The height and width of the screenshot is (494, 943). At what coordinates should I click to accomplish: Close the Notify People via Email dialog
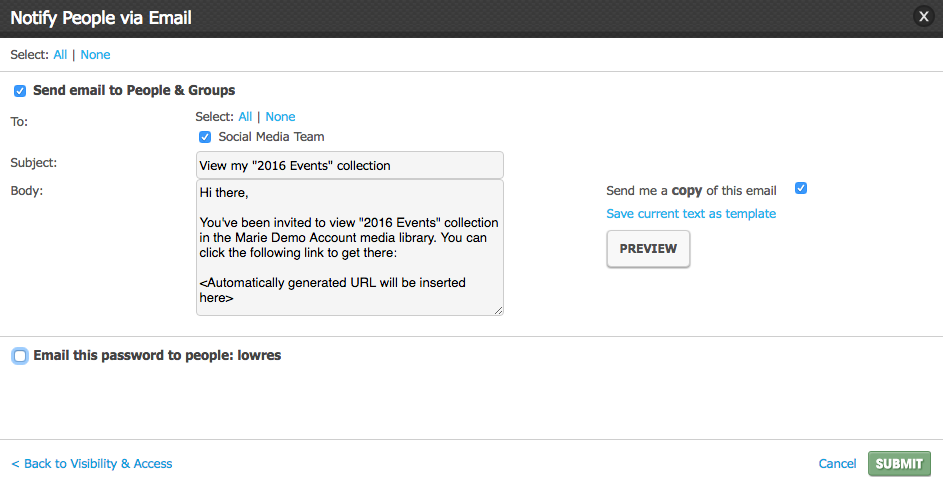[923, 17]
